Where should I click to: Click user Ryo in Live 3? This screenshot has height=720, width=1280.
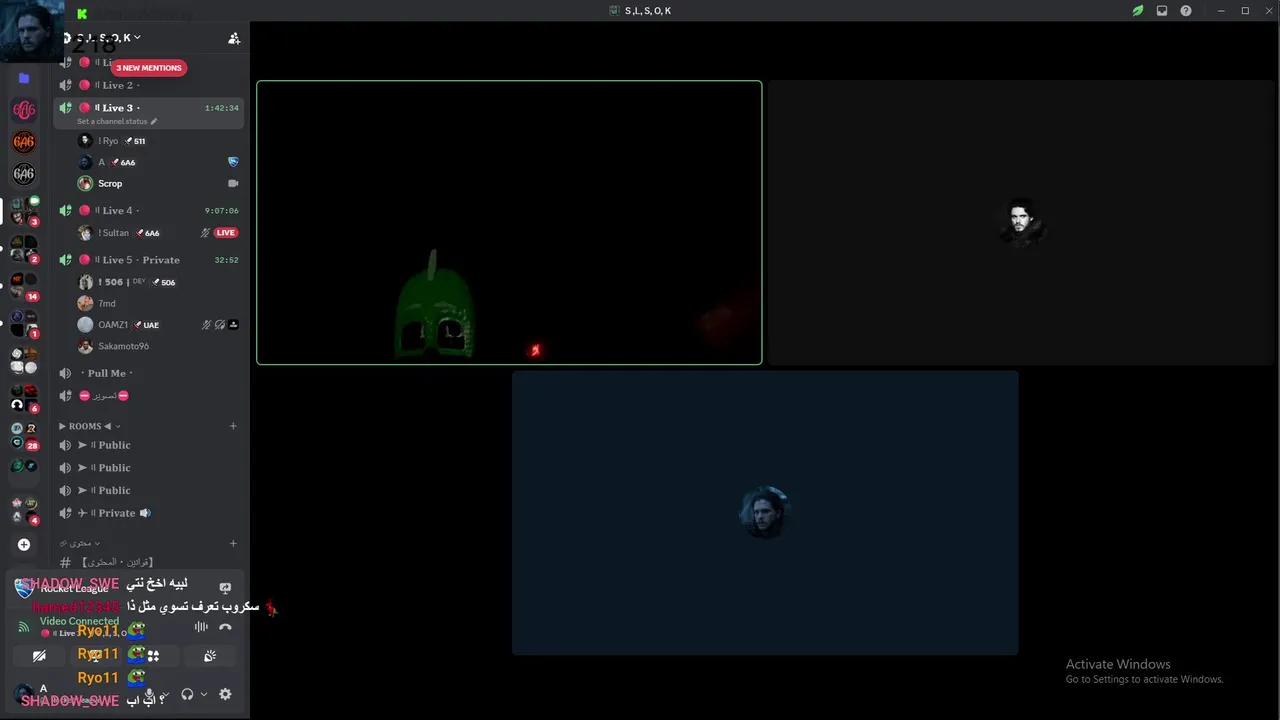160,141
